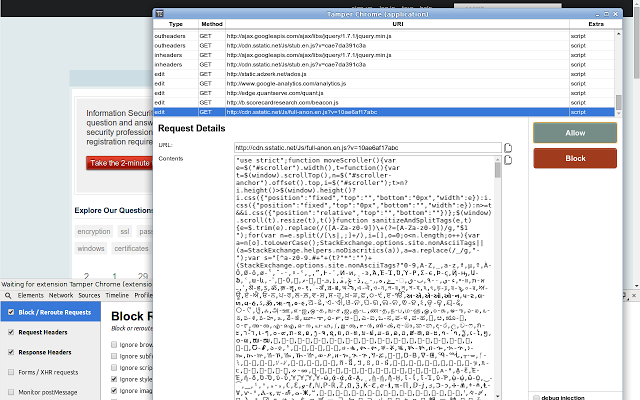Select the inheaders jquery.min.js row

coord(384,55)
